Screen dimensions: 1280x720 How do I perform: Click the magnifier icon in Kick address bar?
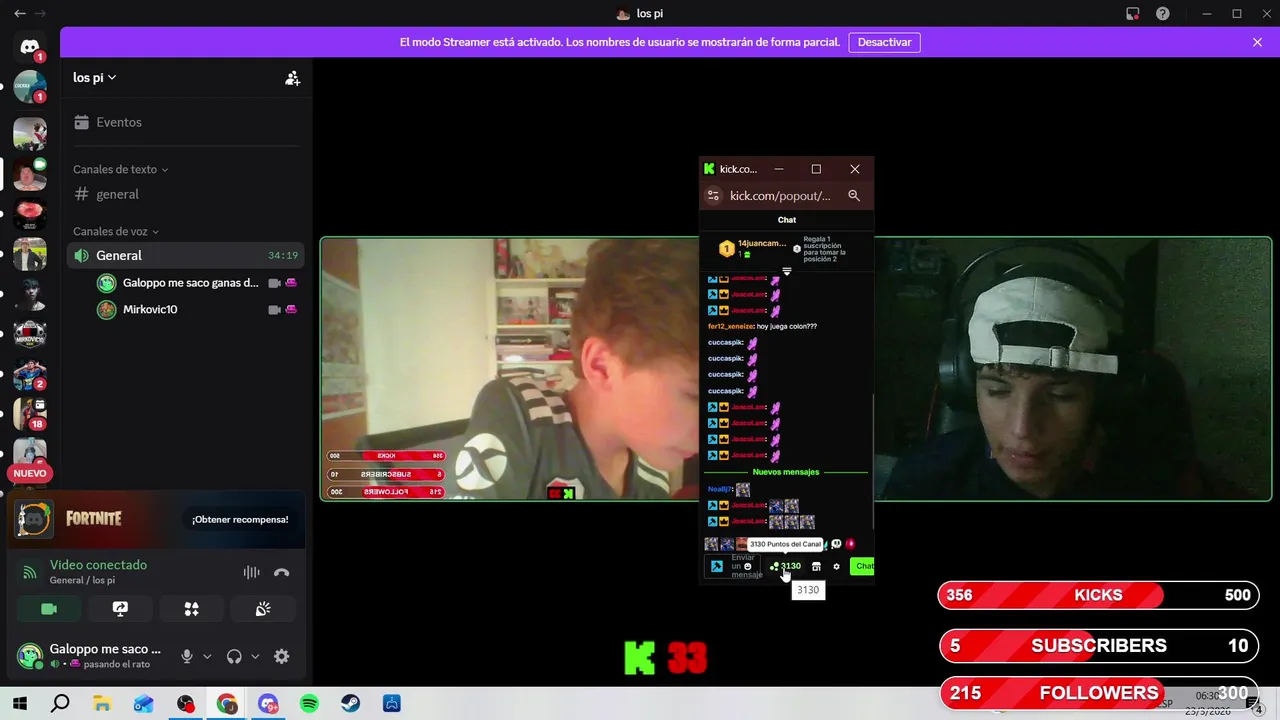(x=854, y=196)
